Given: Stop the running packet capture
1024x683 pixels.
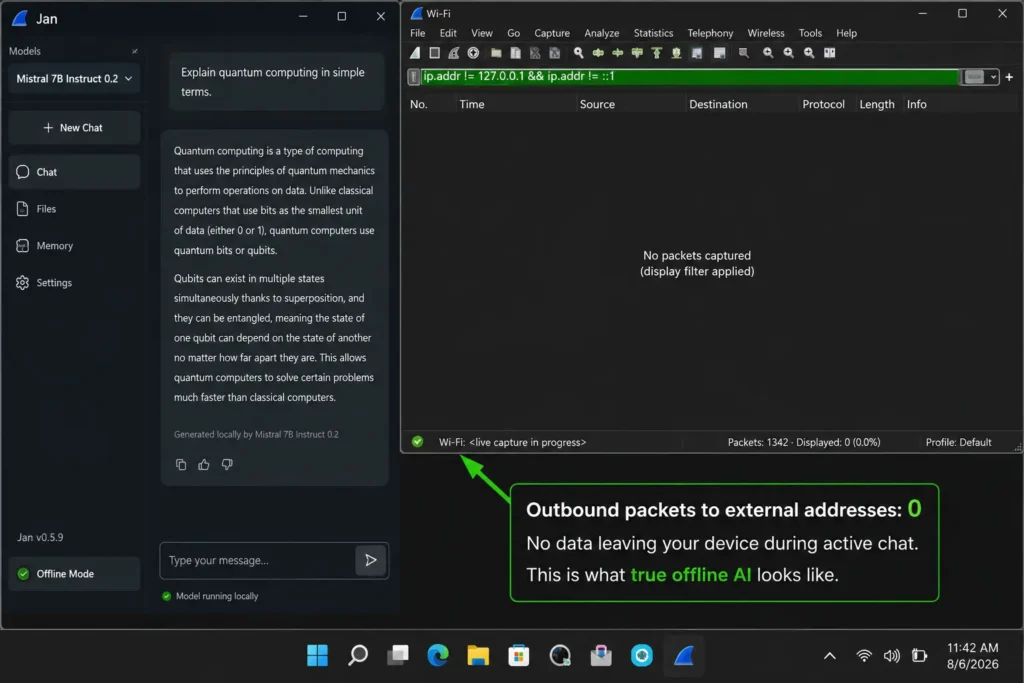Looking at the screenshot, I should click(434, 53).
